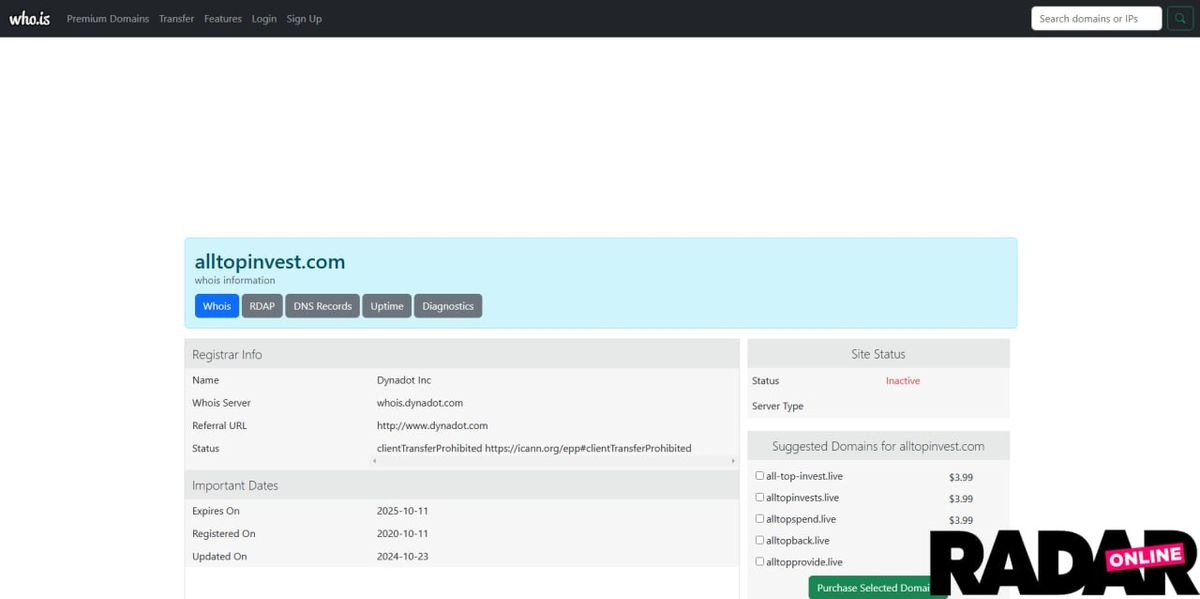Click the Updated On label
This screenshot has height=599, width=1200.
[x=219, y=556]
